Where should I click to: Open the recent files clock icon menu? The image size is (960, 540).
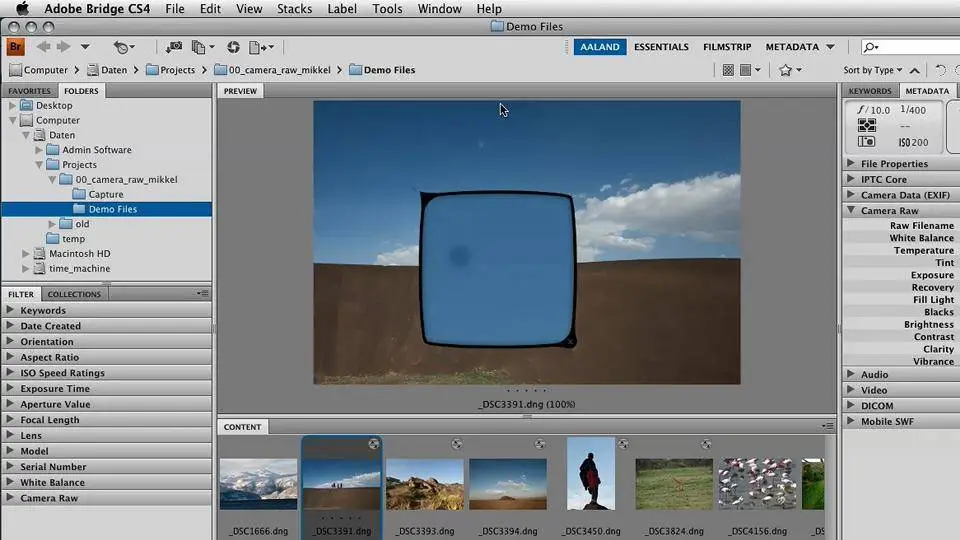123,47
